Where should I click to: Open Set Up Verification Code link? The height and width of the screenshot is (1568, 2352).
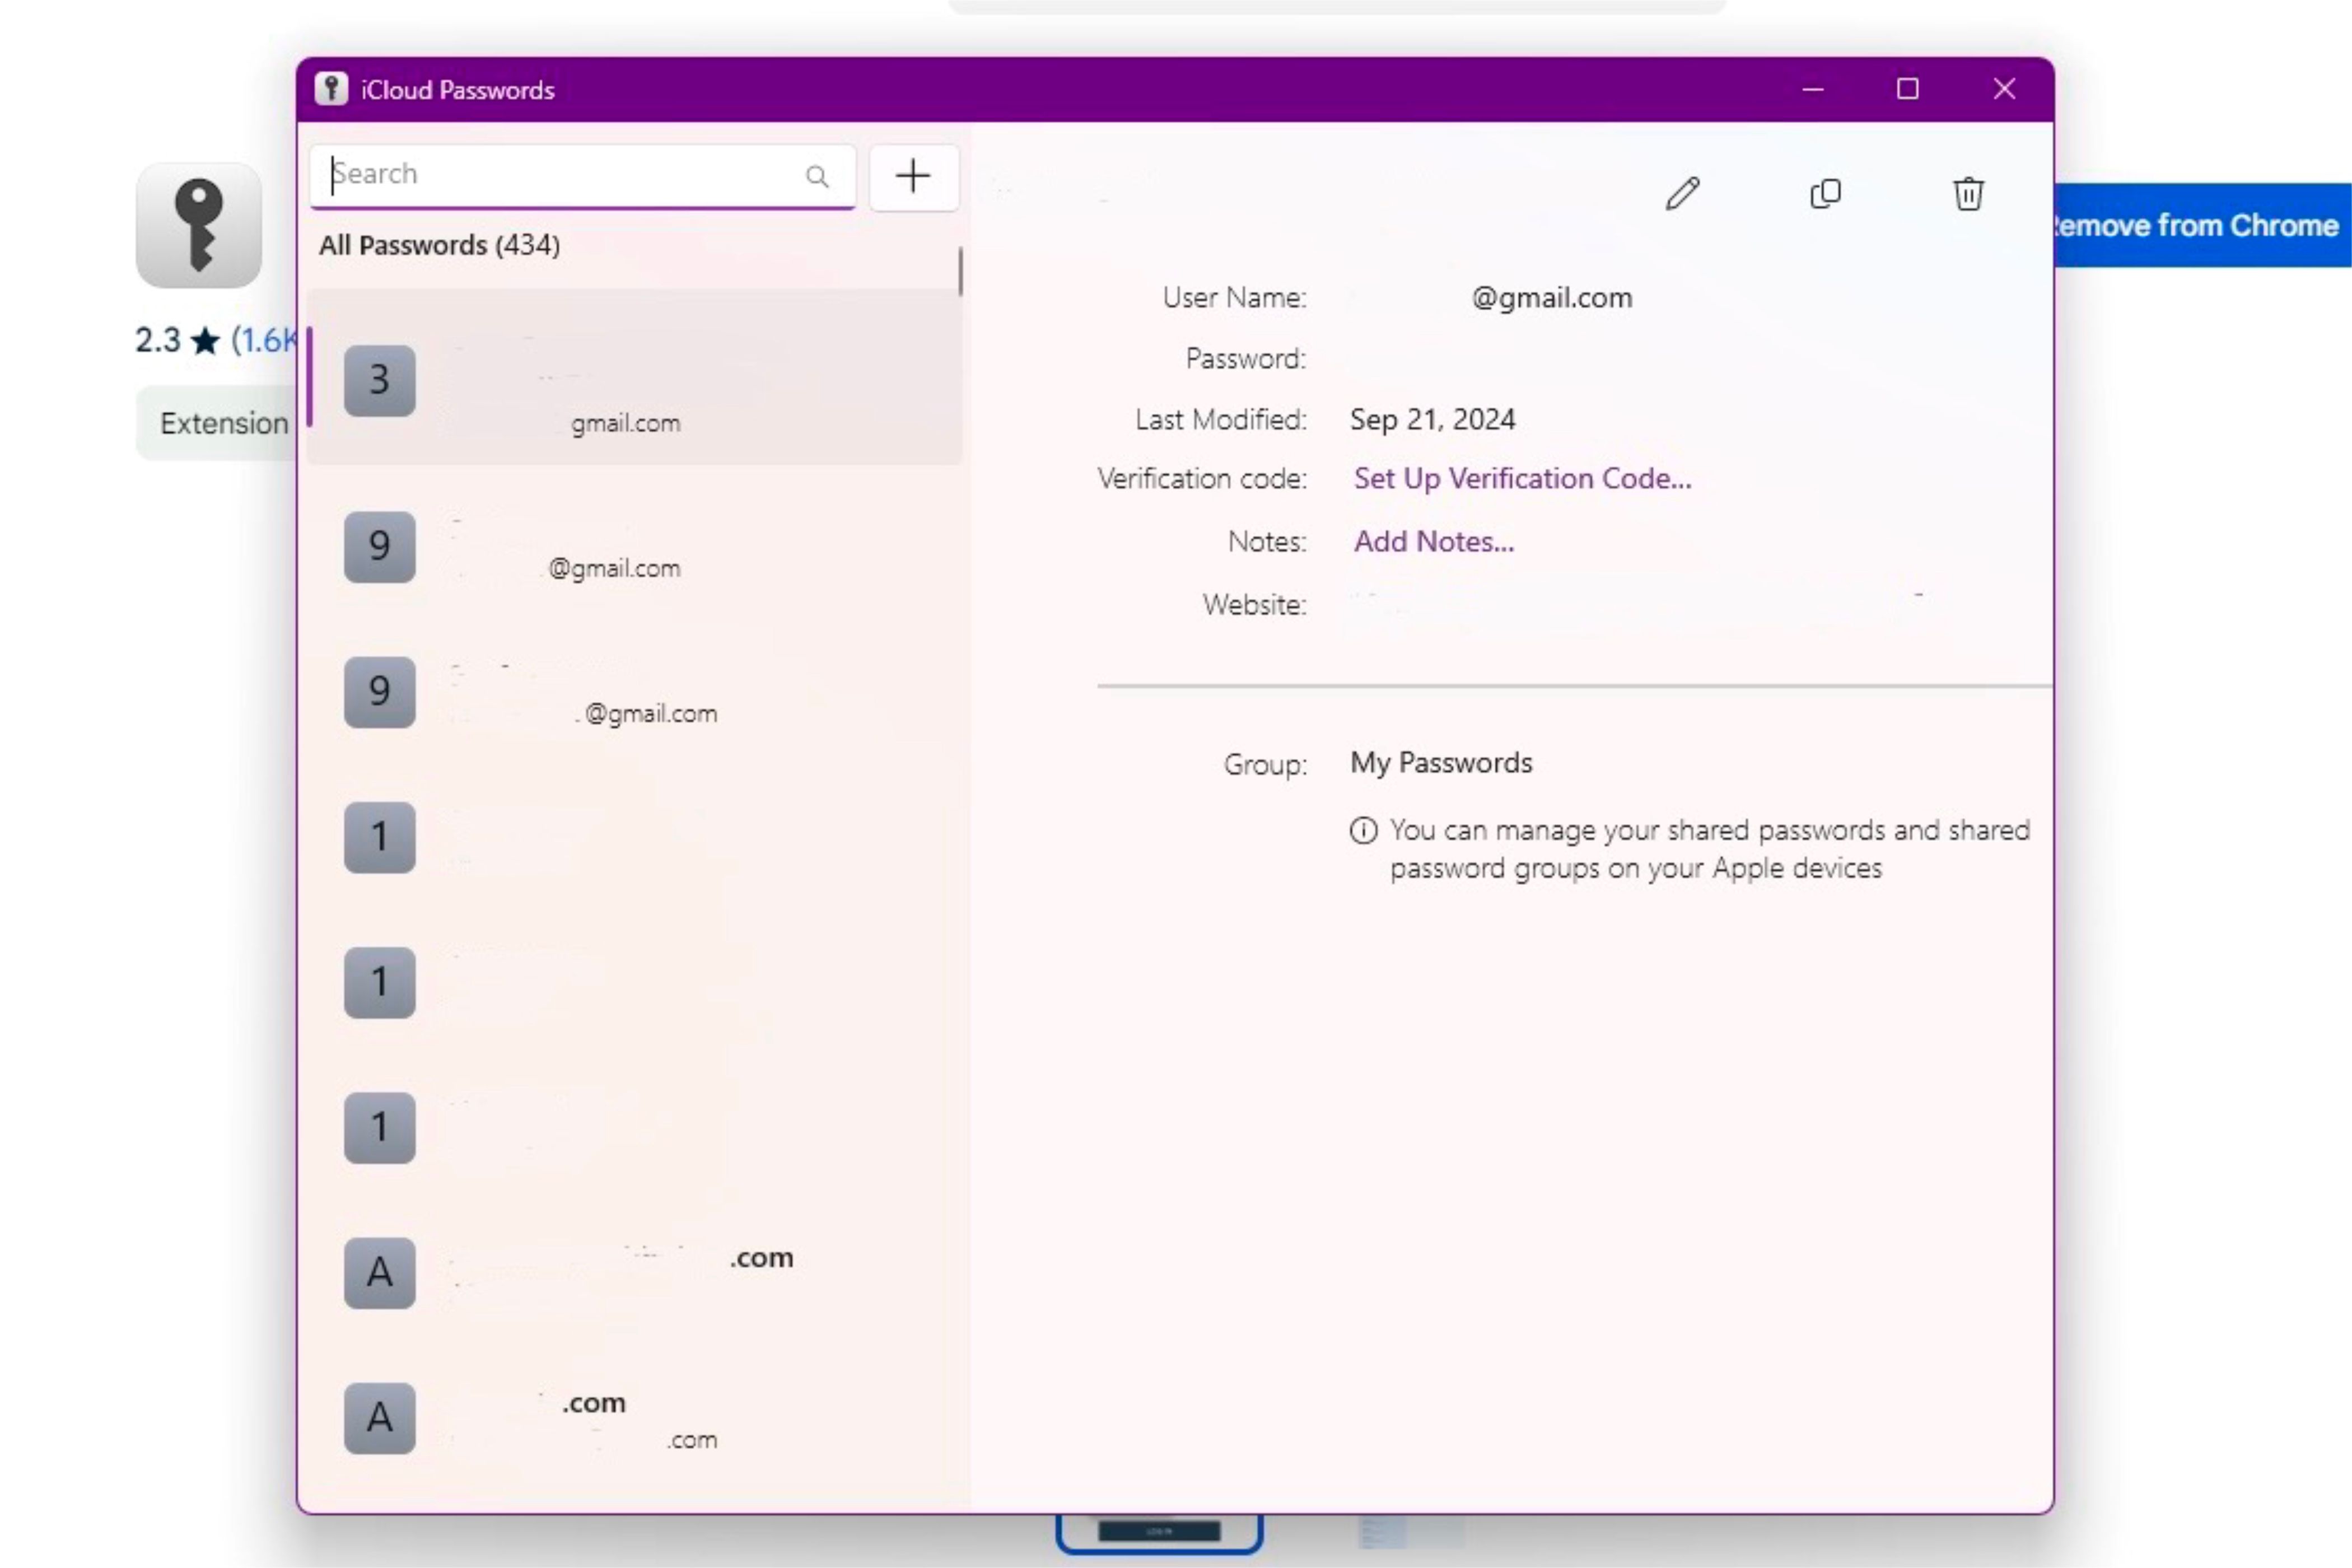click(1521, 478)
